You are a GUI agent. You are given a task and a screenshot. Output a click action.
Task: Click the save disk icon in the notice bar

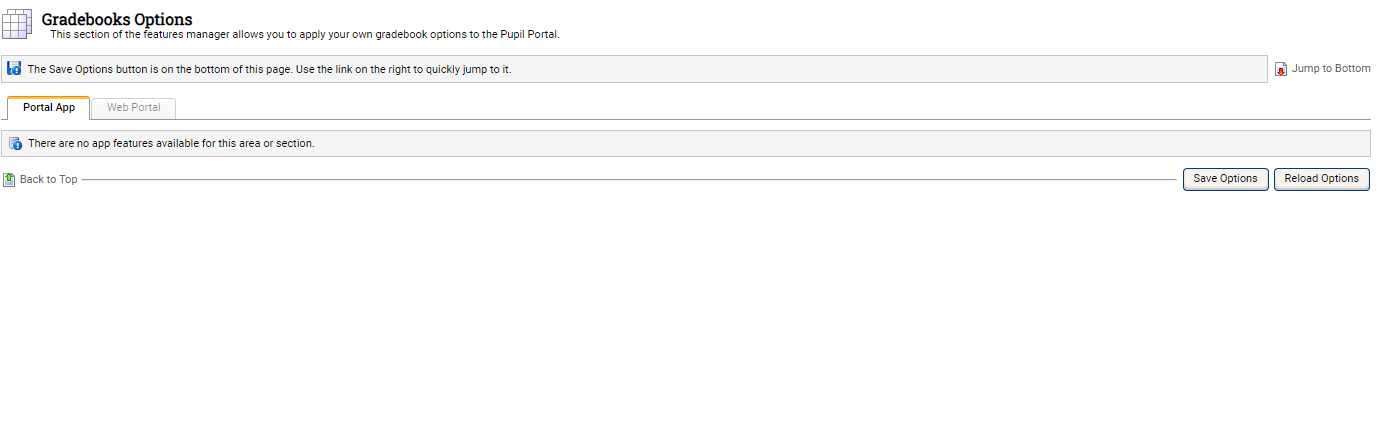pos(14,69)
